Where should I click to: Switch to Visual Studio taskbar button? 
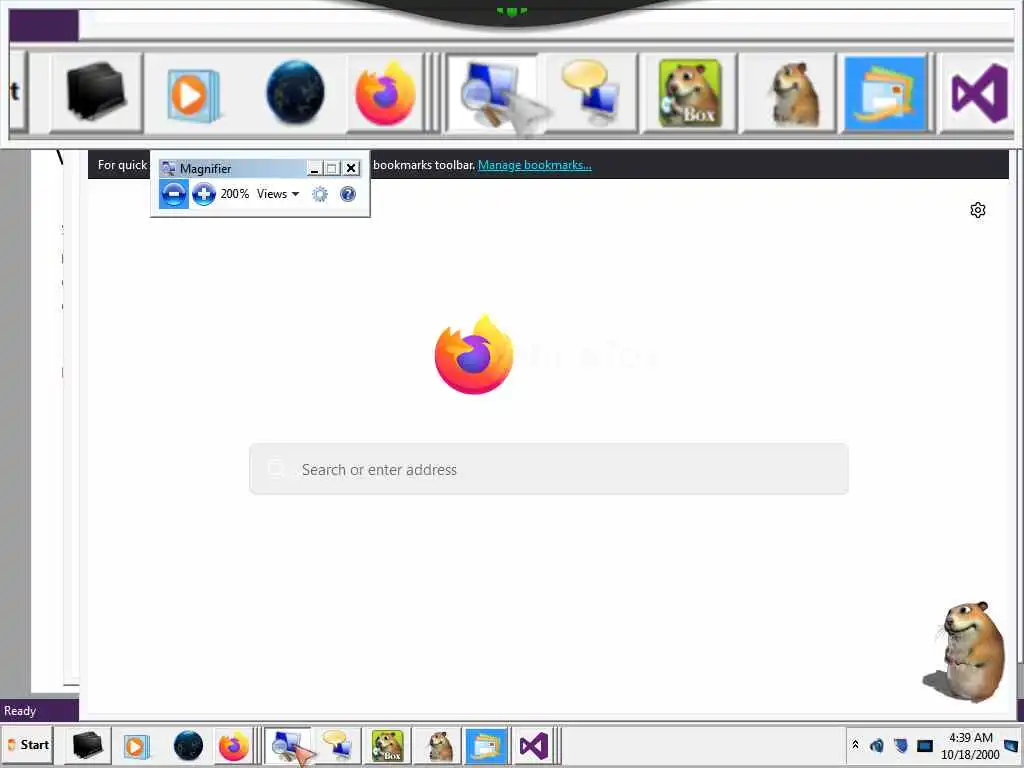[534, 746]
